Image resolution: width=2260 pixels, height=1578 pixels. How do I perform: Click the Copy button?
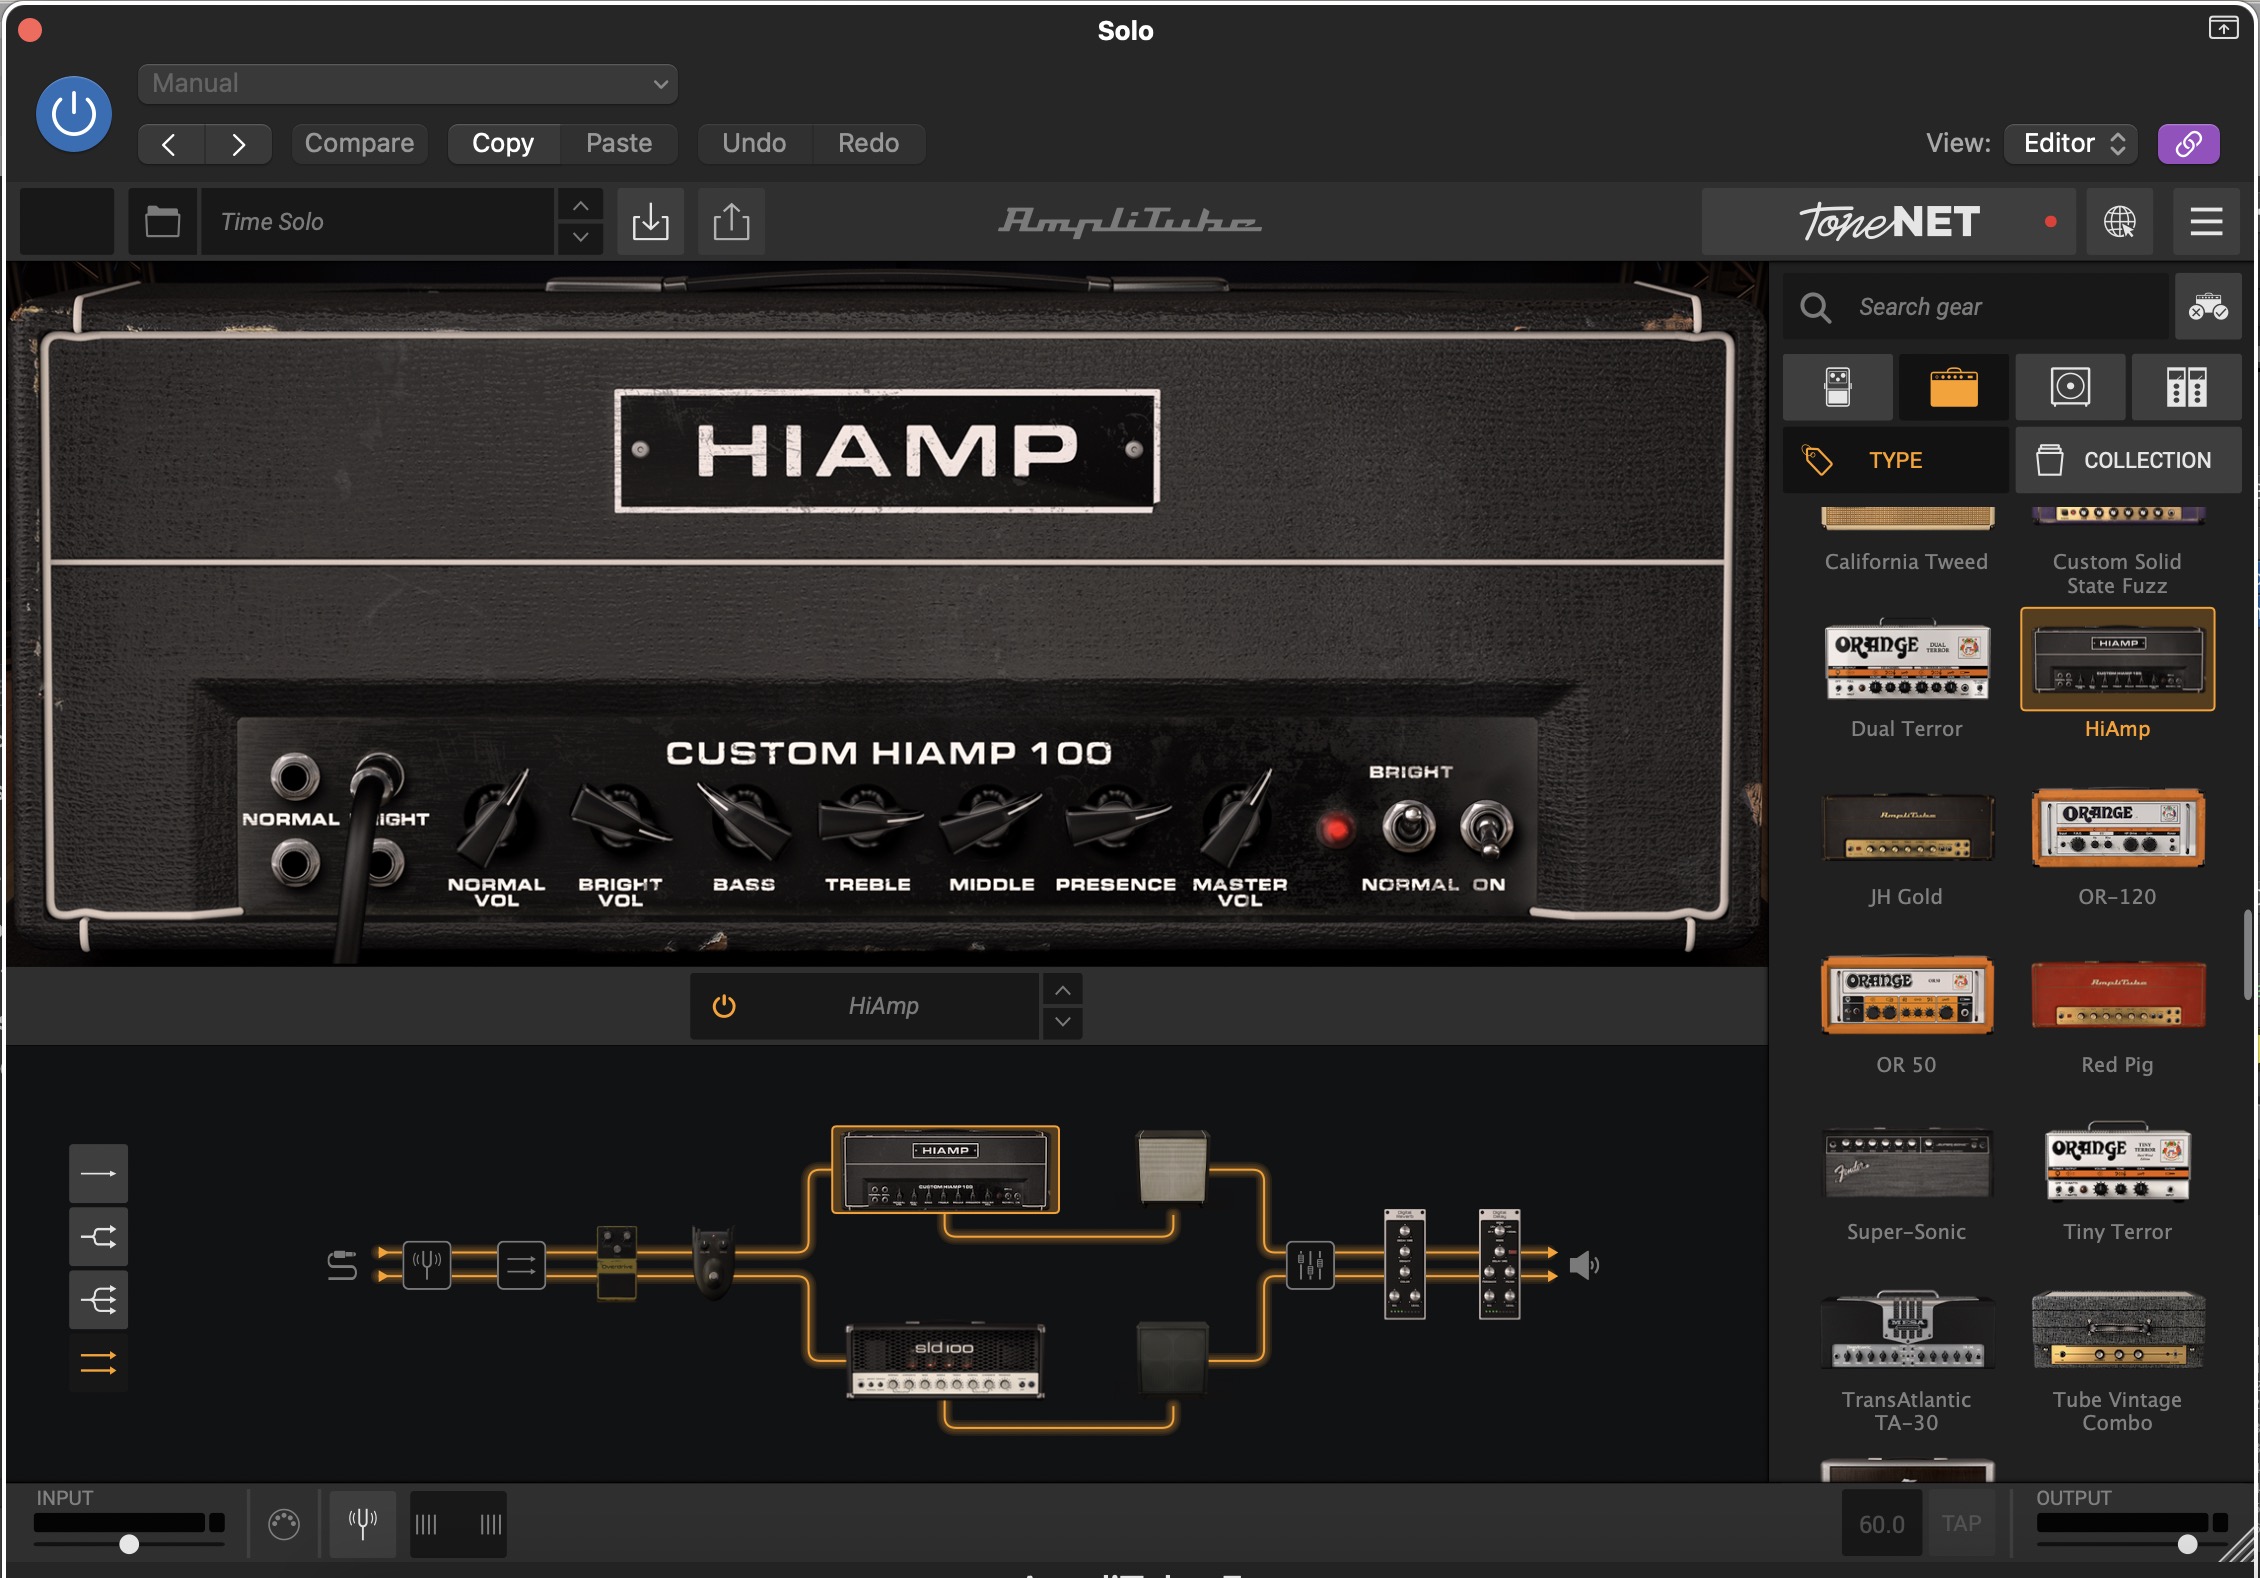503,143
